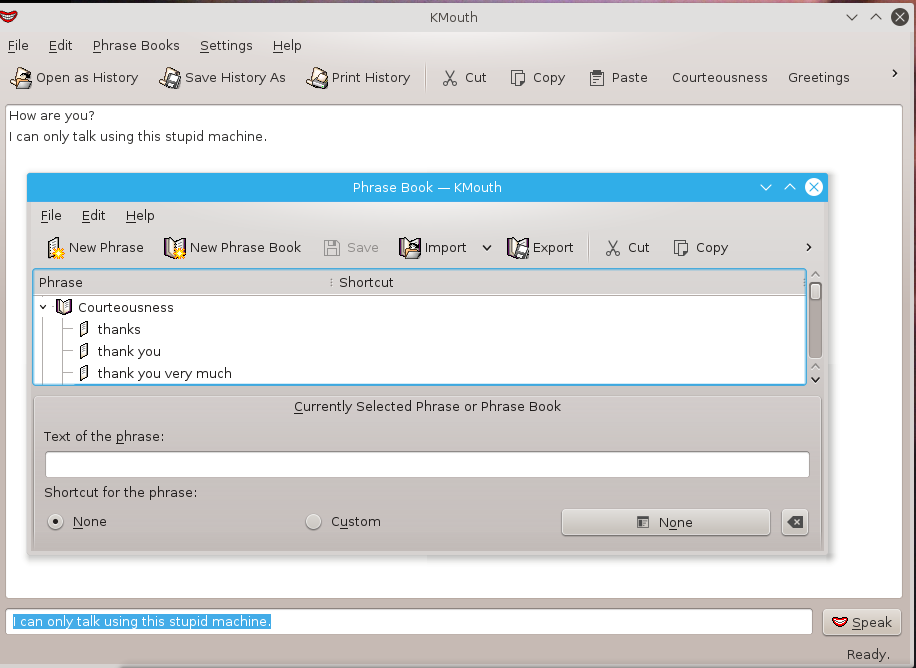Viewport: 916px width, 668px height.
Task: Maximize the Phrase Book window
Action: [x=790, y=187]
